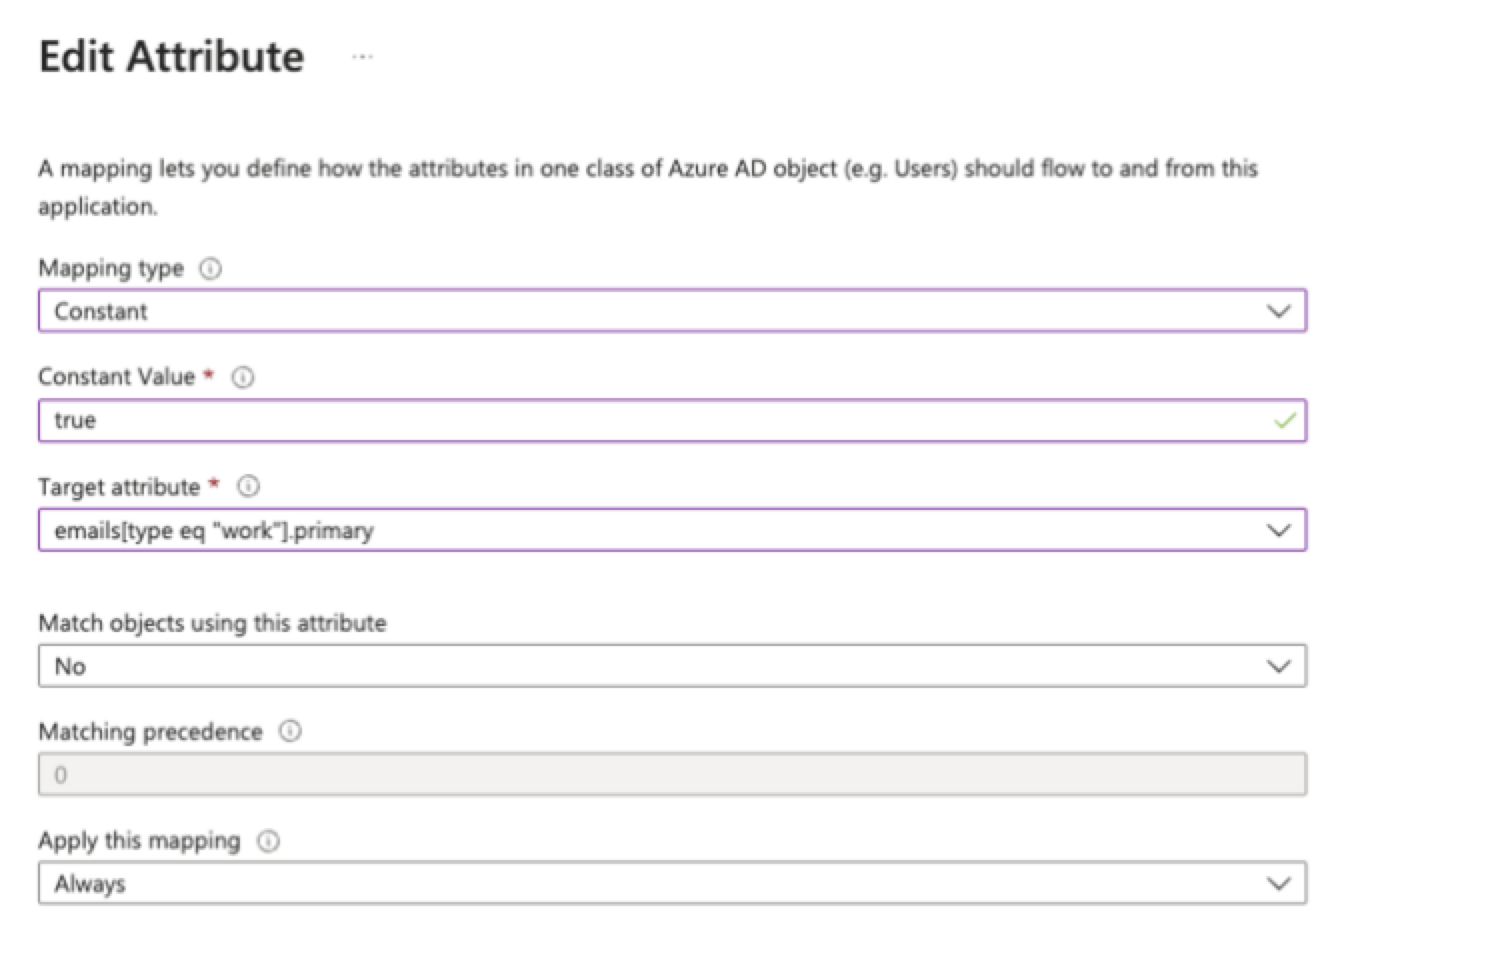Click the info icon for Apply this mapping
The height and width of the screenshot is (958, 1500).
268,841
